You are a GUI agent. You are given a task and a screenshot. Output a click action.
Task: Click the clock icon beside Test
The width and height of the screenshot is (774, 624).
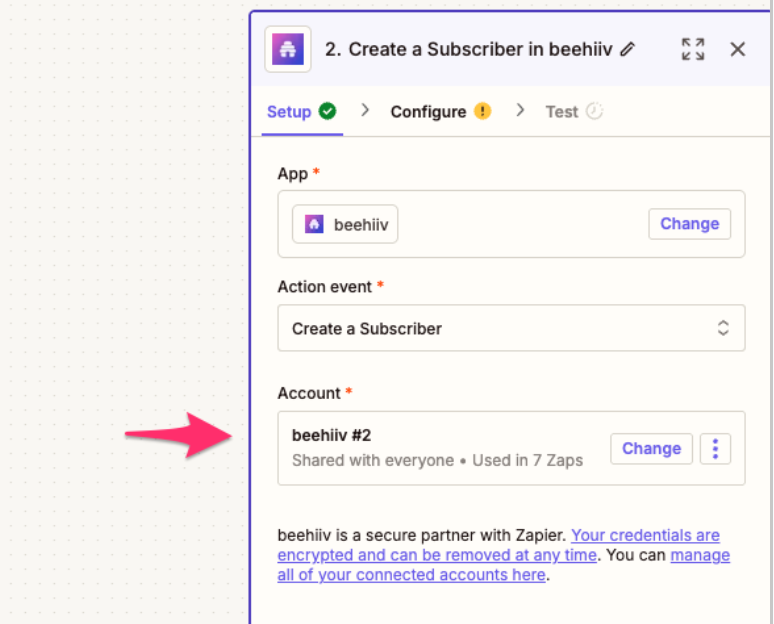point(594,111)
